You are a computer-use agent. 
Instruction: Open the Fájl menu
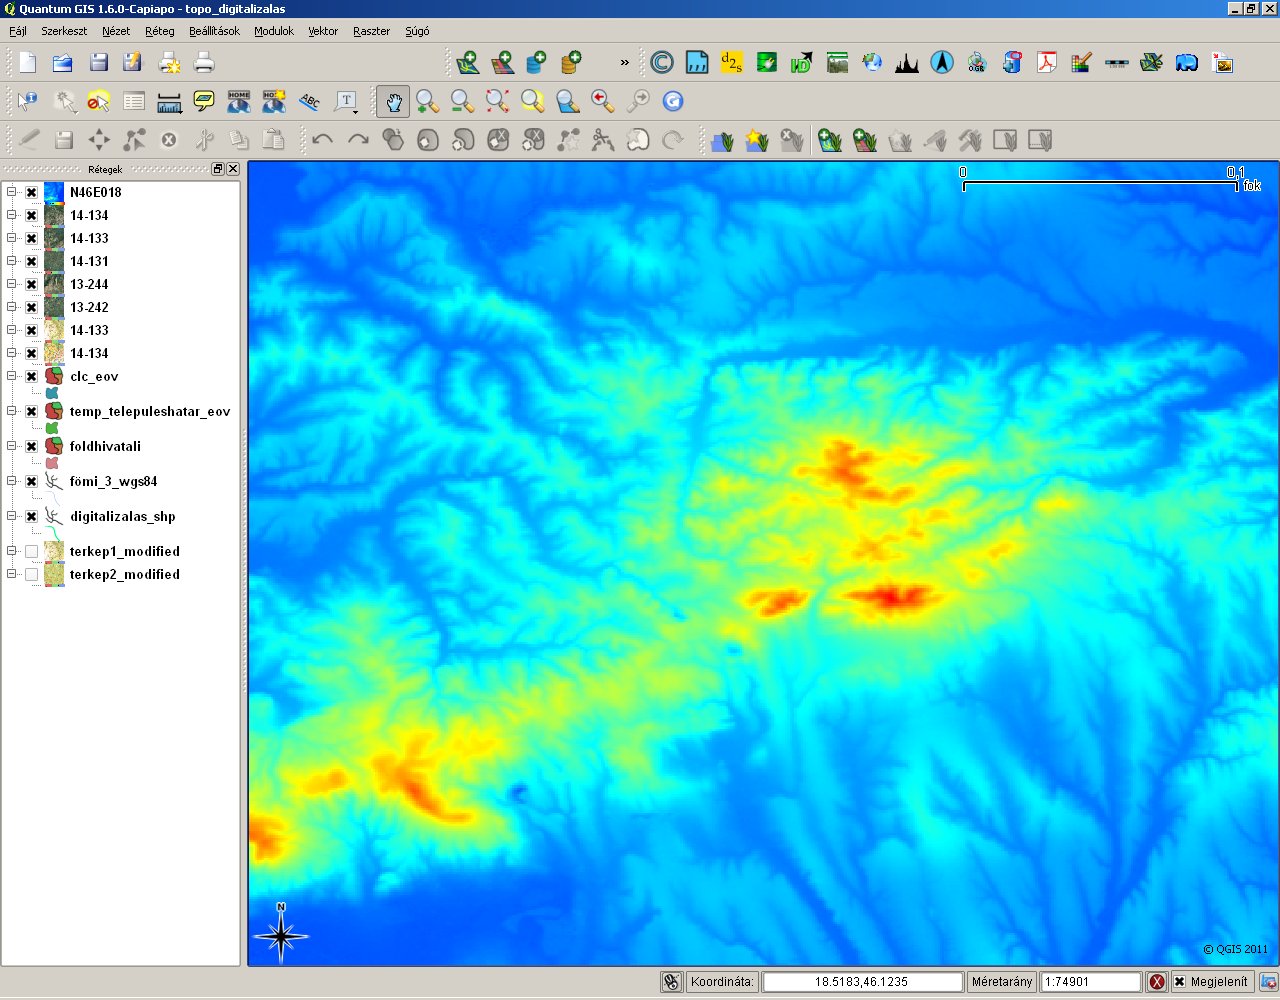click(x=18, y=31)
